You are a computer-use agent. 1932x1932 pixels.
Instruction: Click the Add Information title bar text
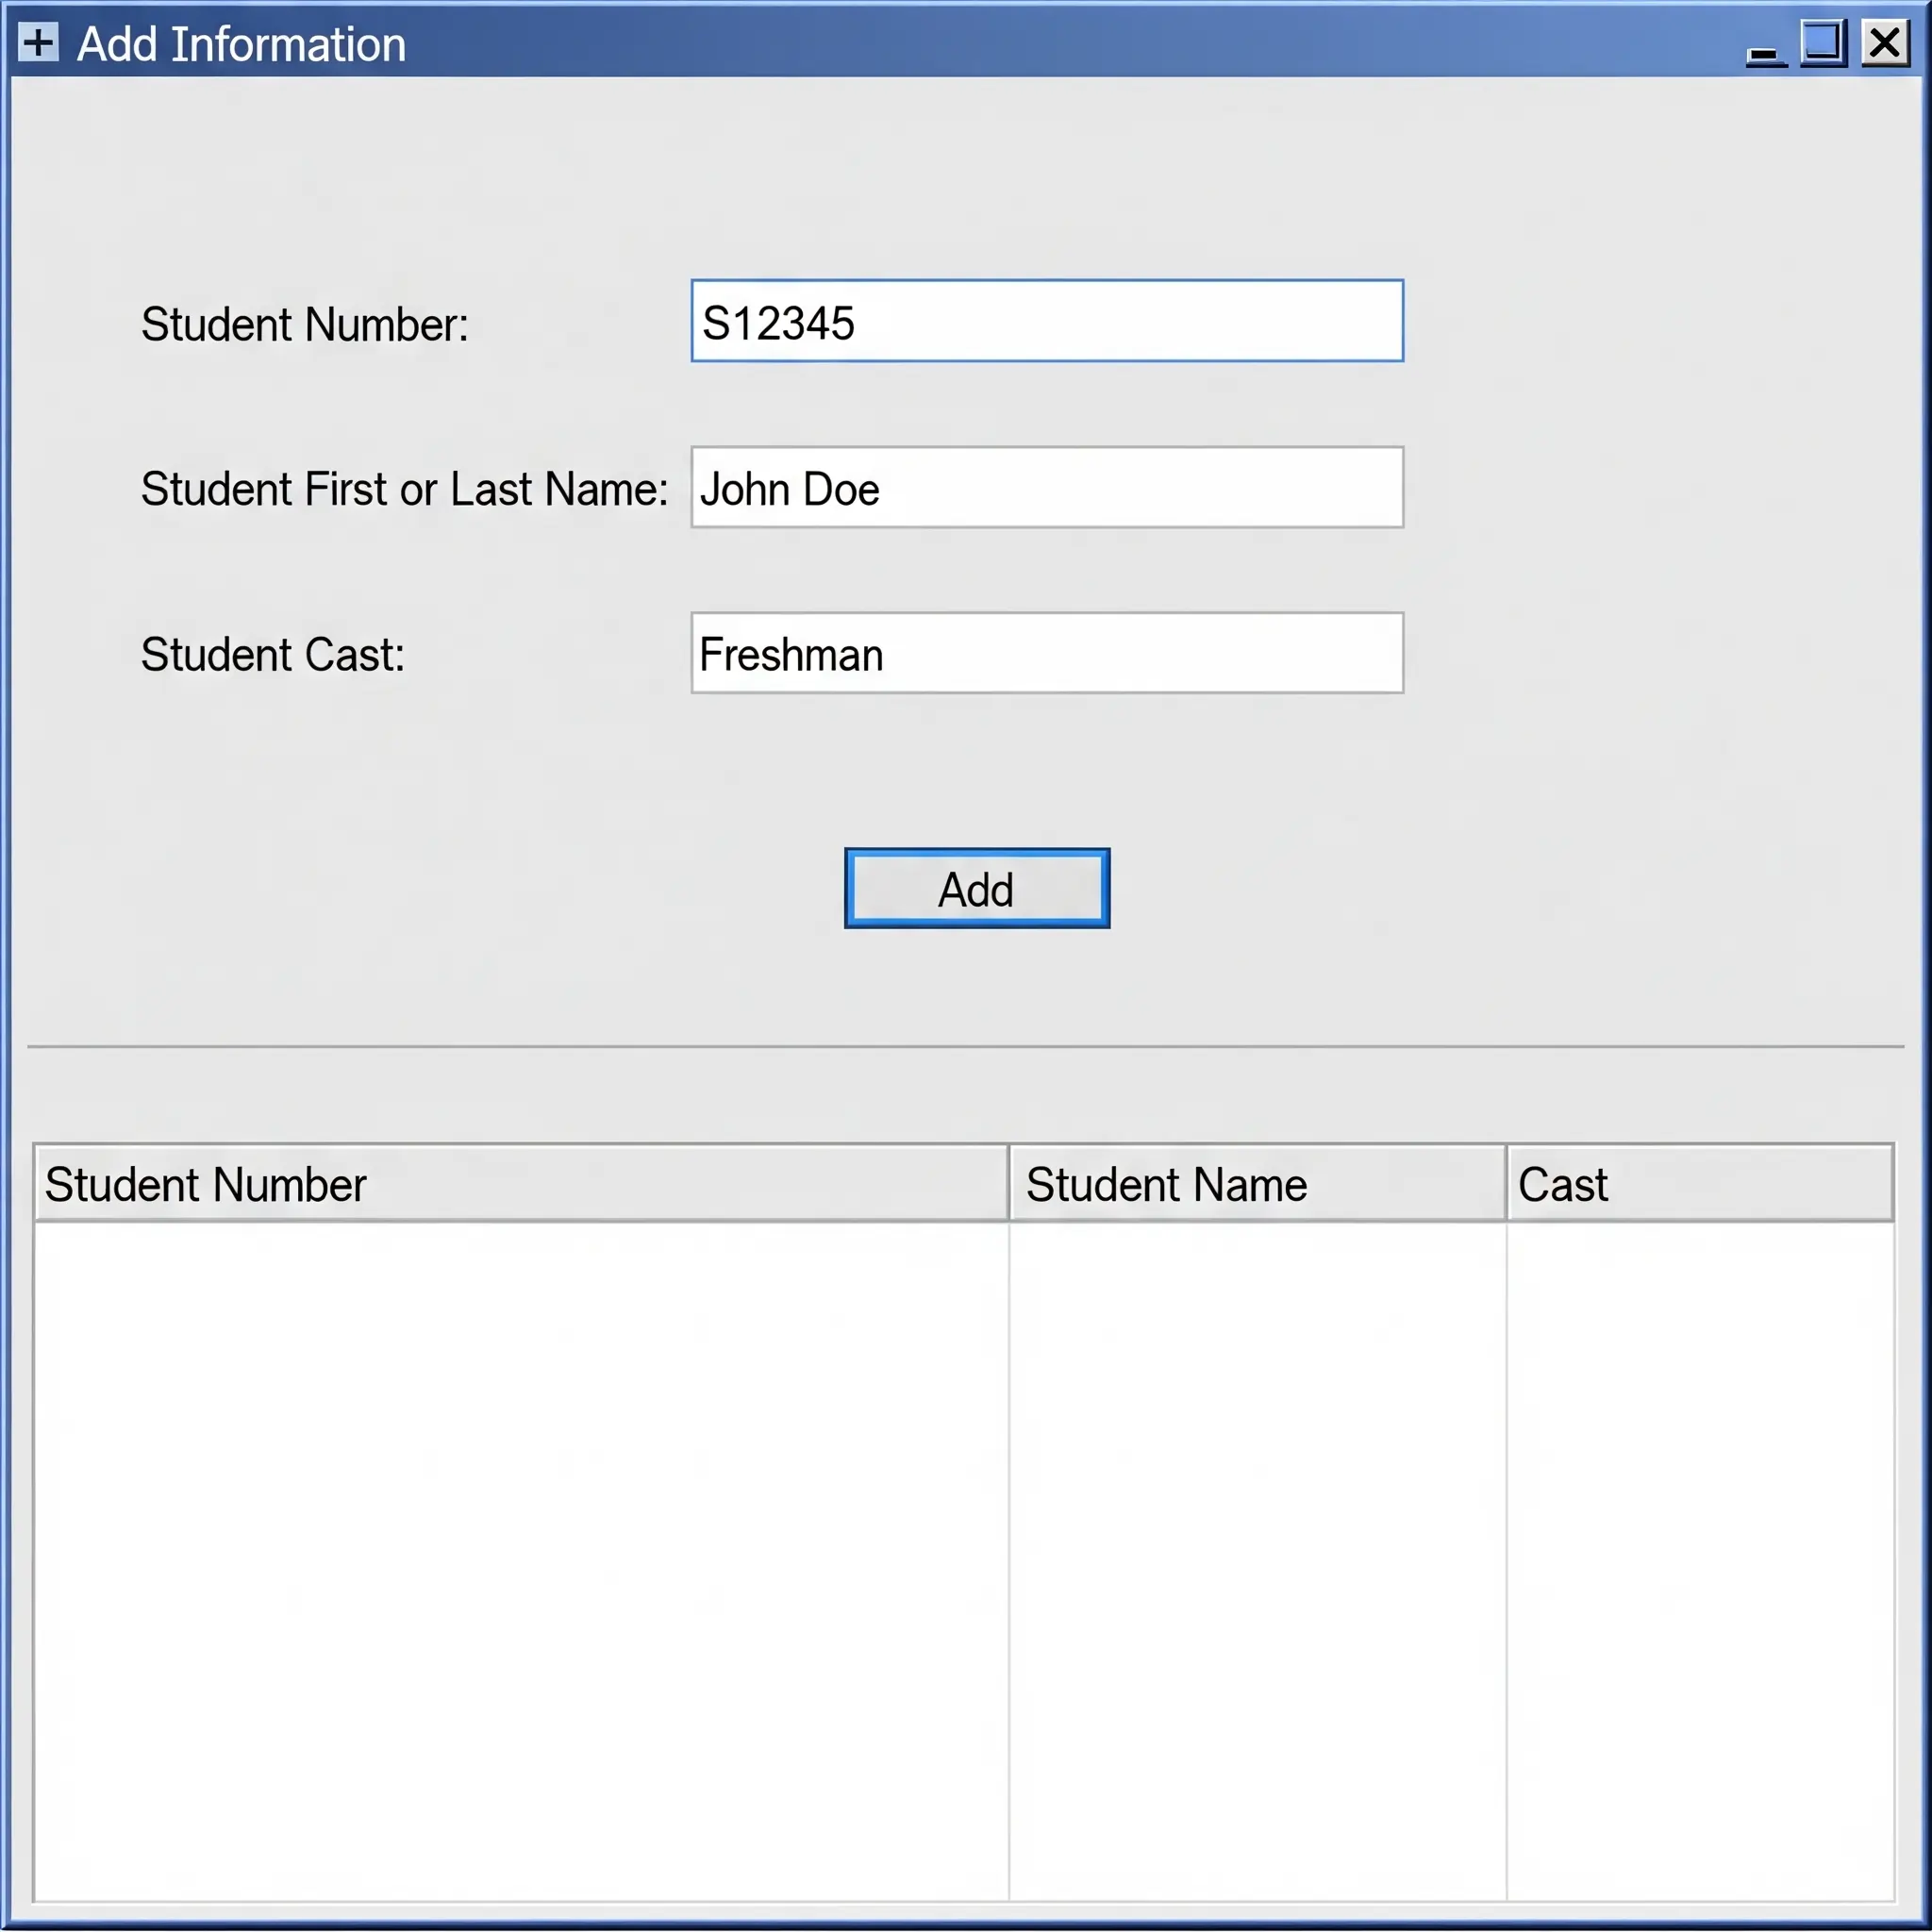click(x=241, y=45)
